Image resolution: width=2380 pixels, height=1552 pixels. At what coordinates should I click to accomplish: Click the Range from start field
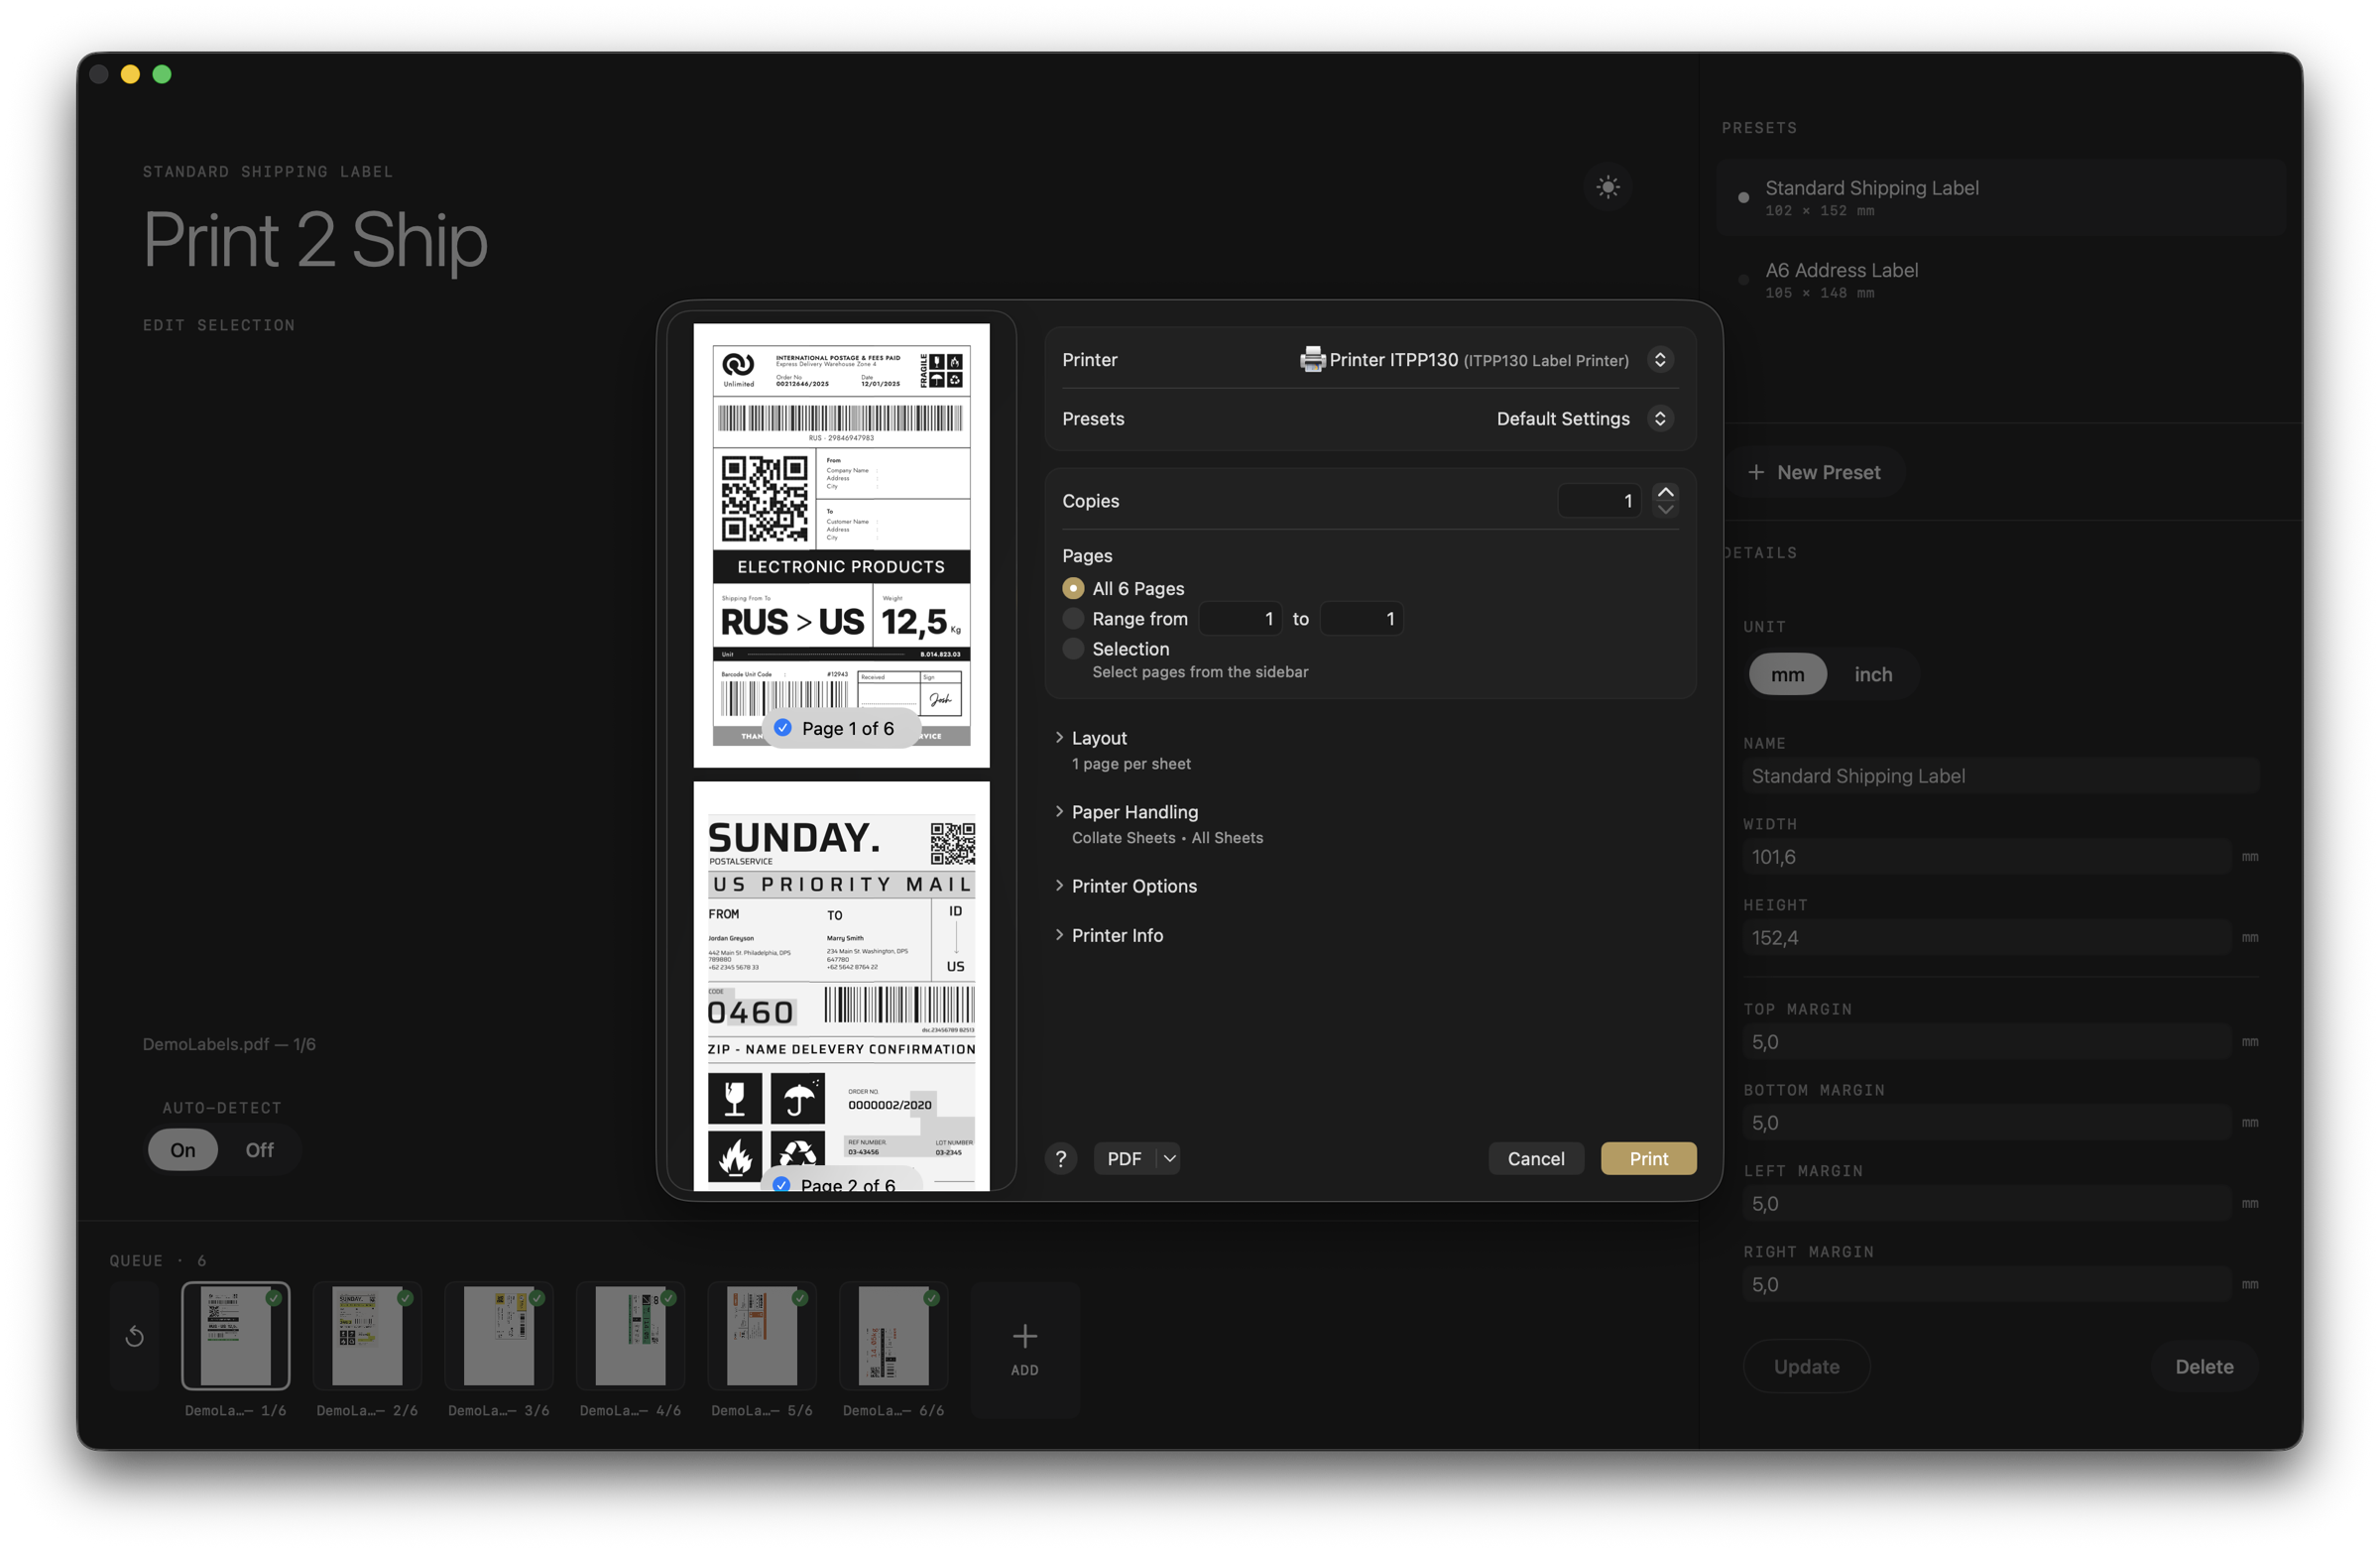[1240, 618]
